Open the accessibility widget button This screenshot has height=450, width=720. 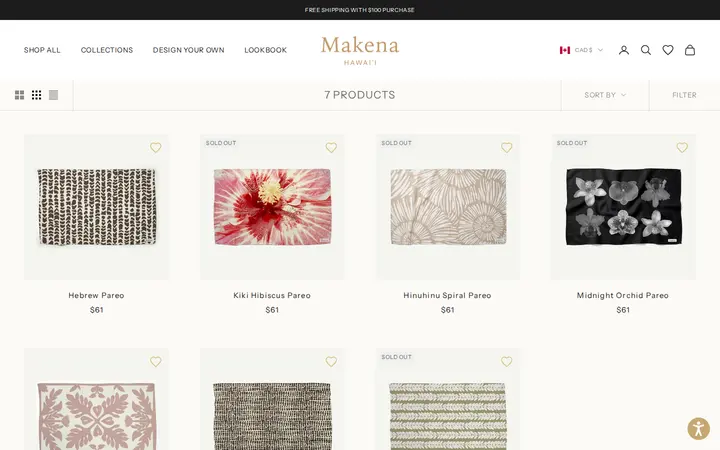698,429
